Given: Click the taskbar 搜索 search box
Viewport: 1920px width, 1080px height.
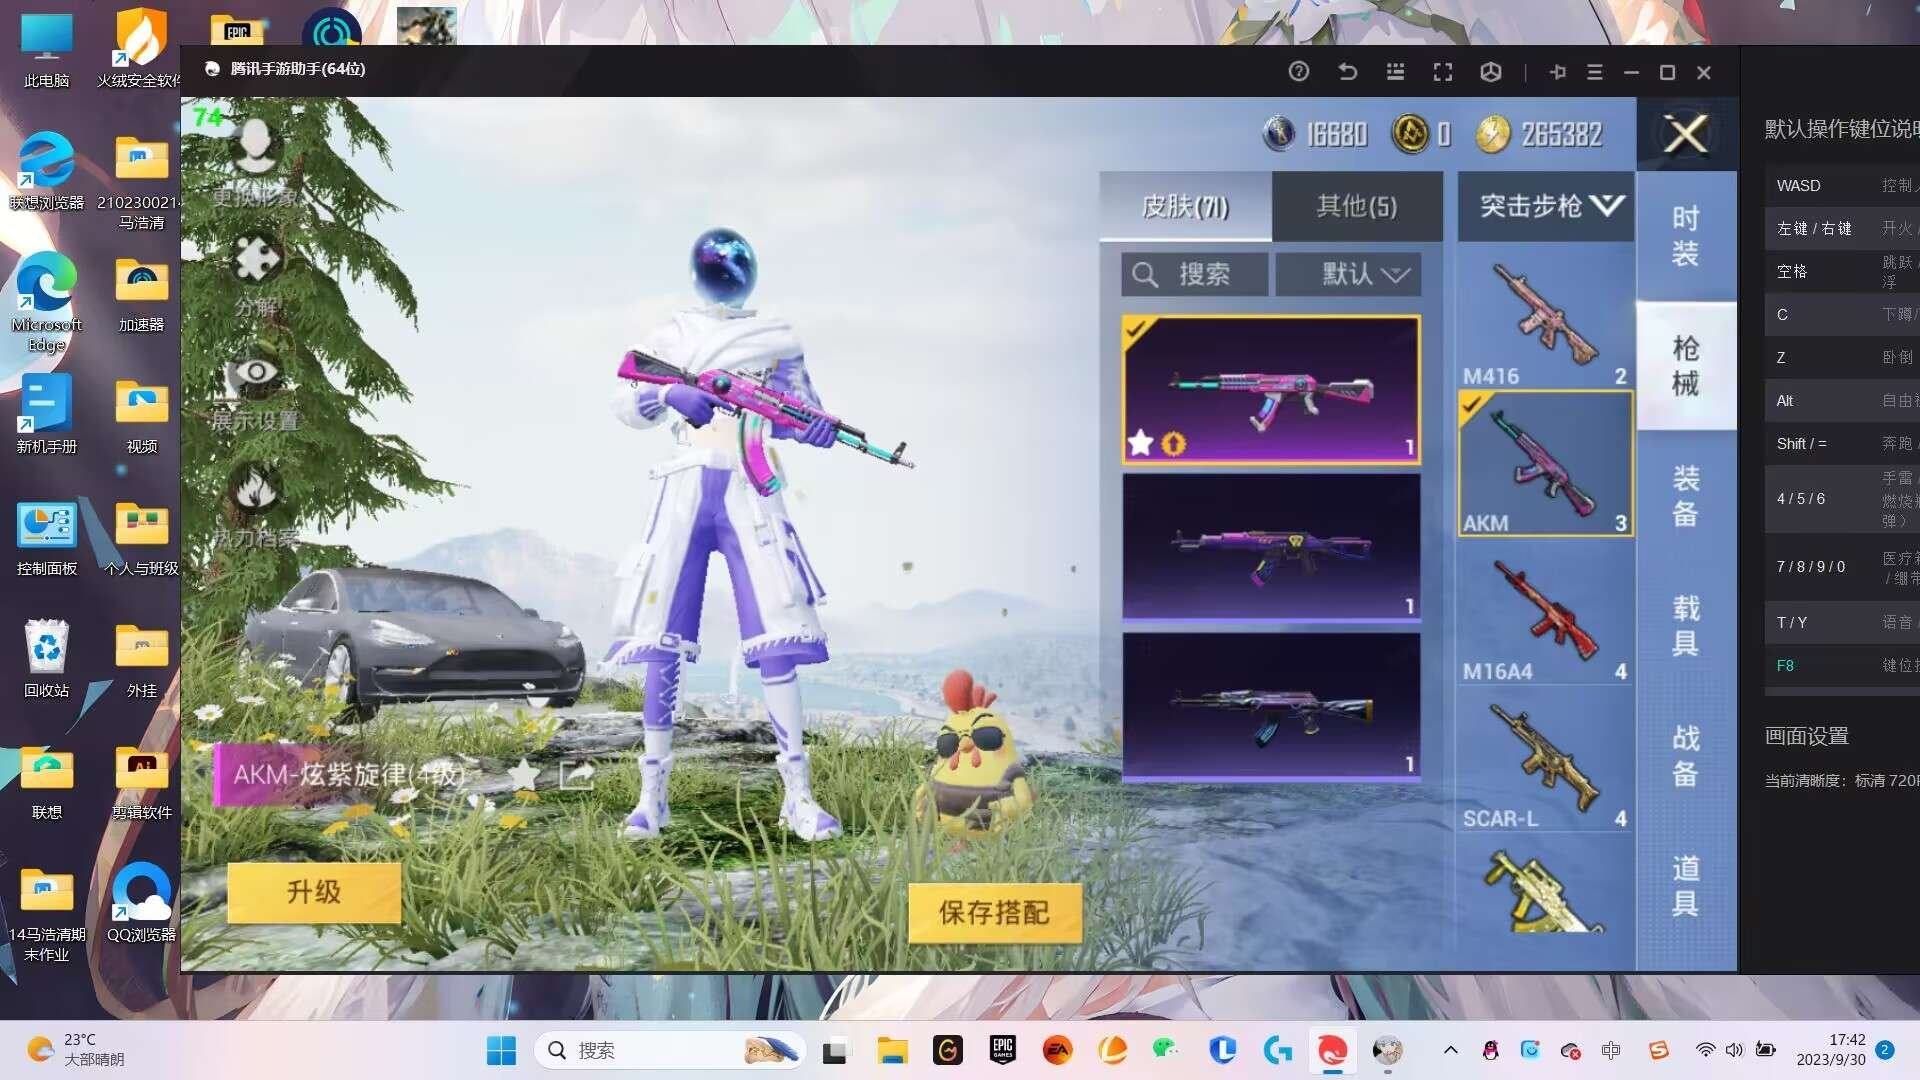Looking at the screenshot, I should (670, 1050).
